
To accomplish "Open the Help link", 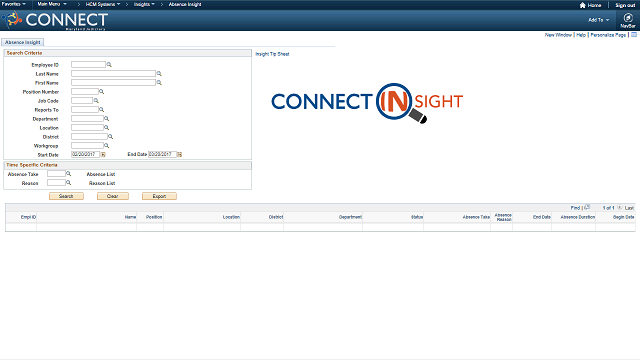I will tap(581, 35).
